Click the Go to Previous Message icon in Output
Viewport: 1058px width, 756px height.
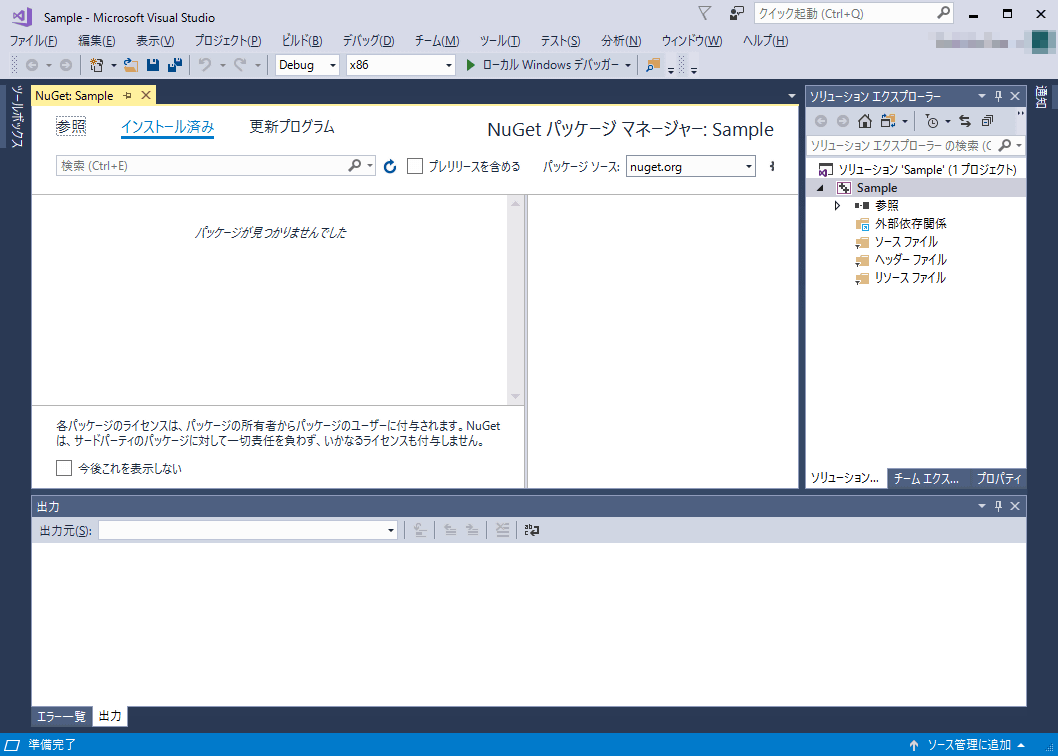pyautogui.click(x=450, y=531)
